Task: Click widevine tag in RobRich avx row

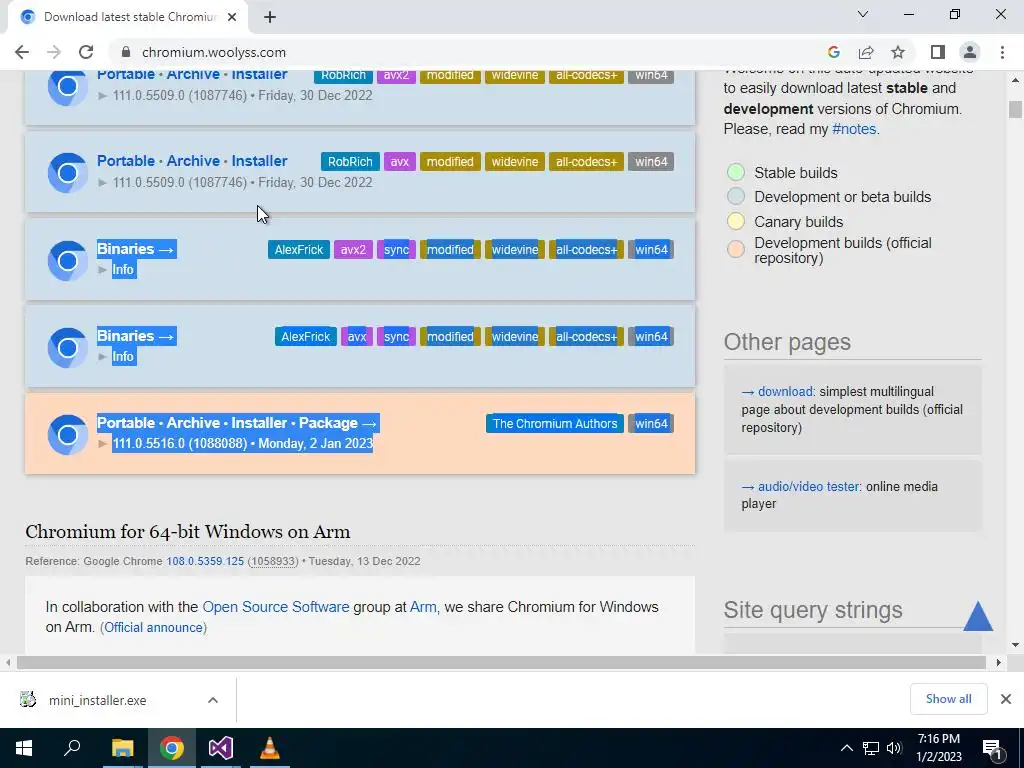Action: pos(515,161)
